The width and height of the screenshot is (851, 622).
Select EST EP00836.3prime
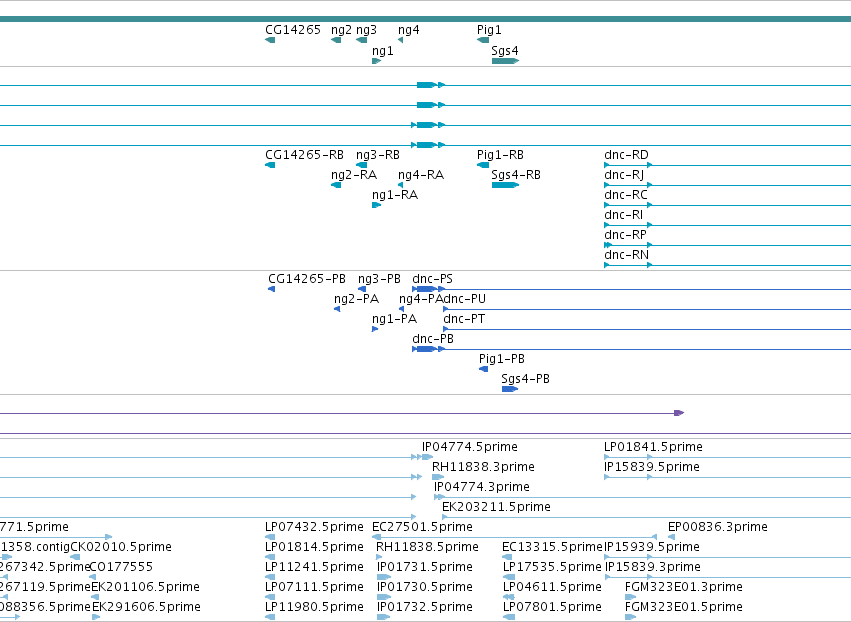pos(717,528)
